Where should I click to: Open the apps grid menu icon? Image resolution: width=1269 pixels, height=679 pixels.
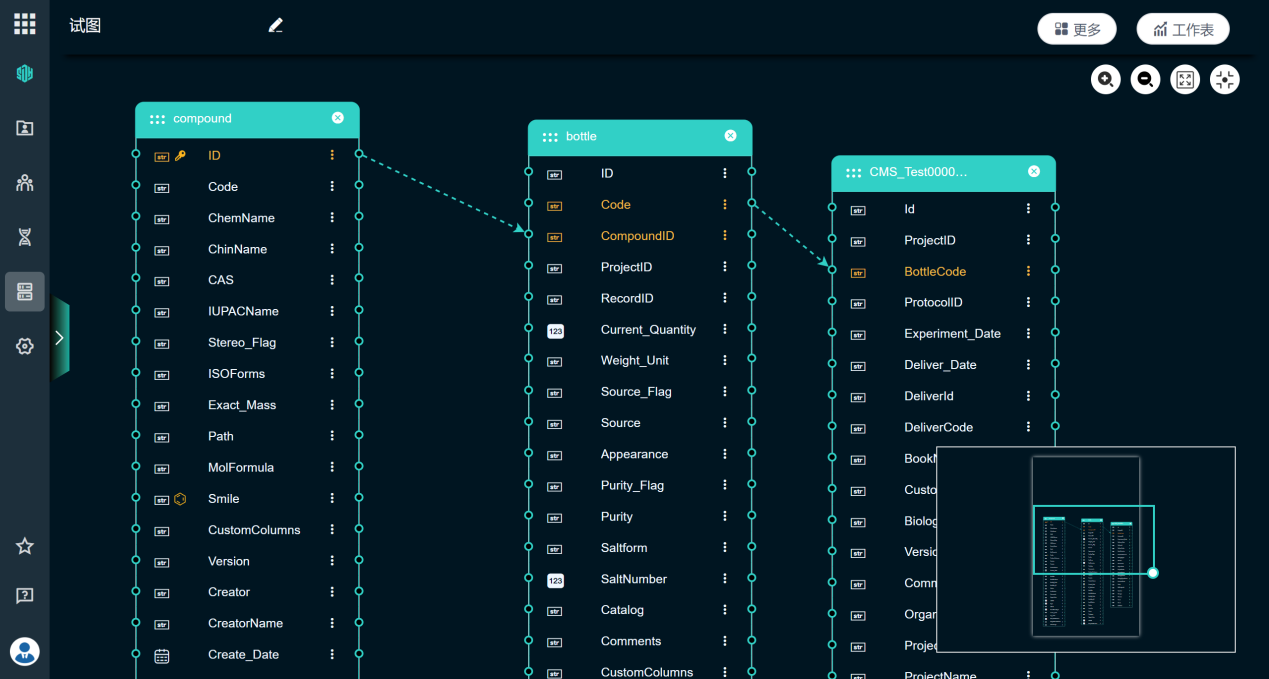click(25, 24)
